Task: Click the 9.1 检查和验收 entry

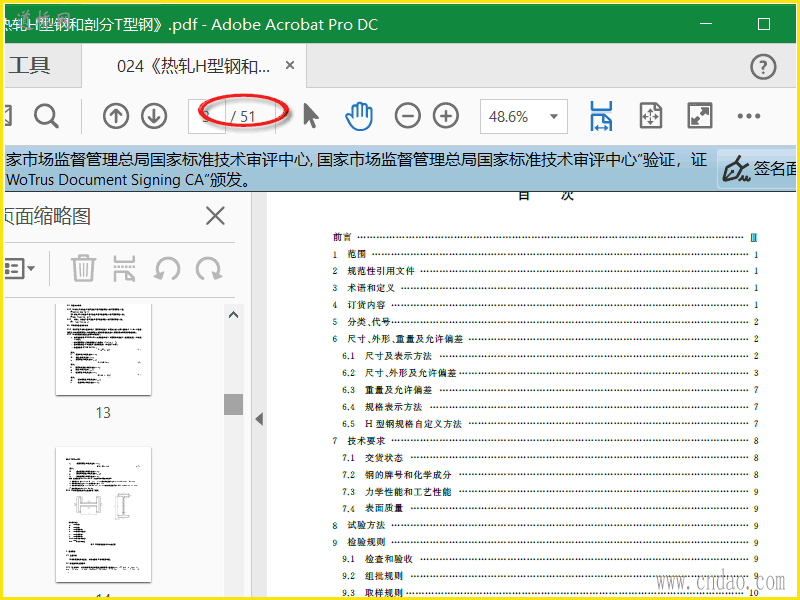Action: (x=550, y=559)
